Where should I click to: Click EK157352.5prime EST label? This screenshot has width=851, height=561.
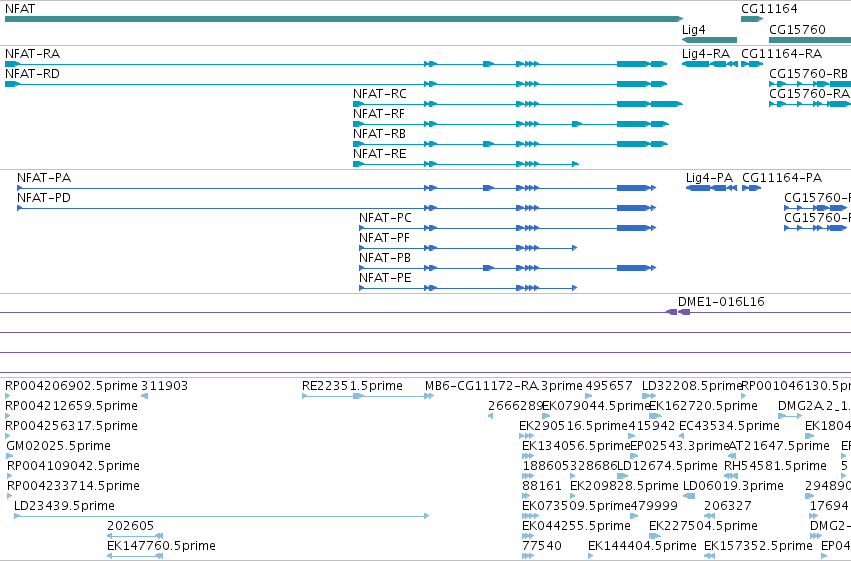758,546
